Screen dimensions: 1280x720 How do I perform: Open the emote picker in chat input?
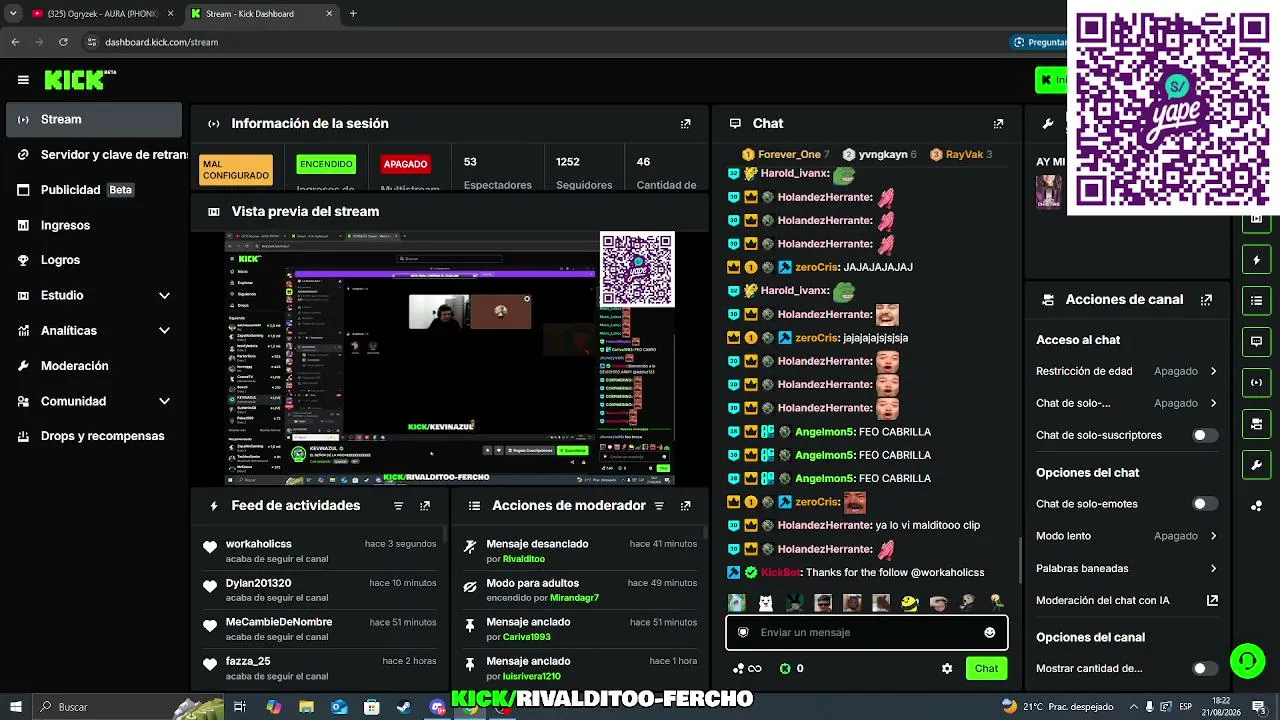coord(990,632)
